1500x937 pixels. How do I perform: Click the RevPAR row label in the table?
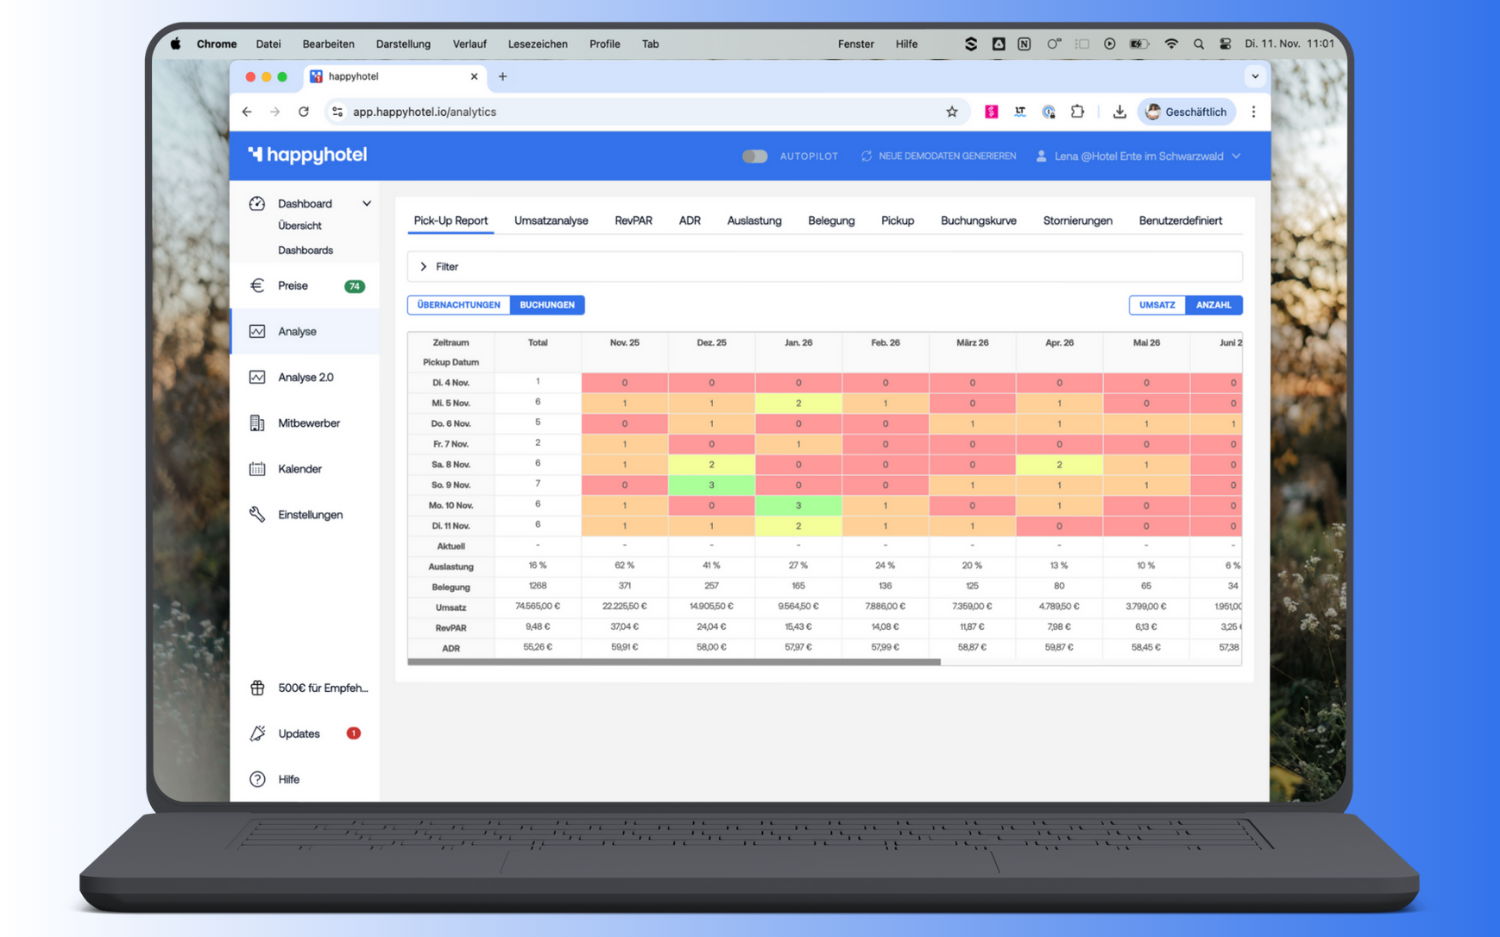tap(451, 628)
